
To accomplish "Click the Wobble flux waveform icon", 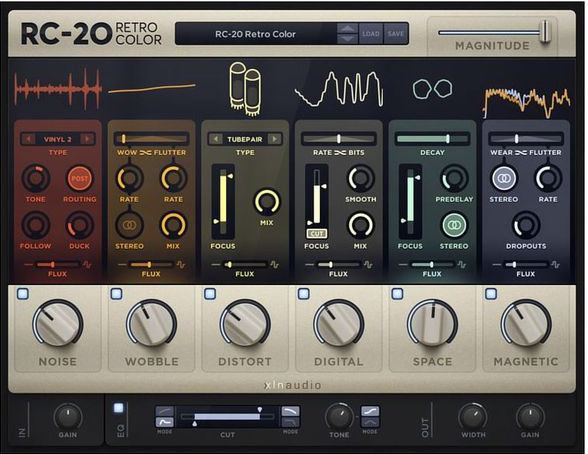I will click(x=181, y=265).
